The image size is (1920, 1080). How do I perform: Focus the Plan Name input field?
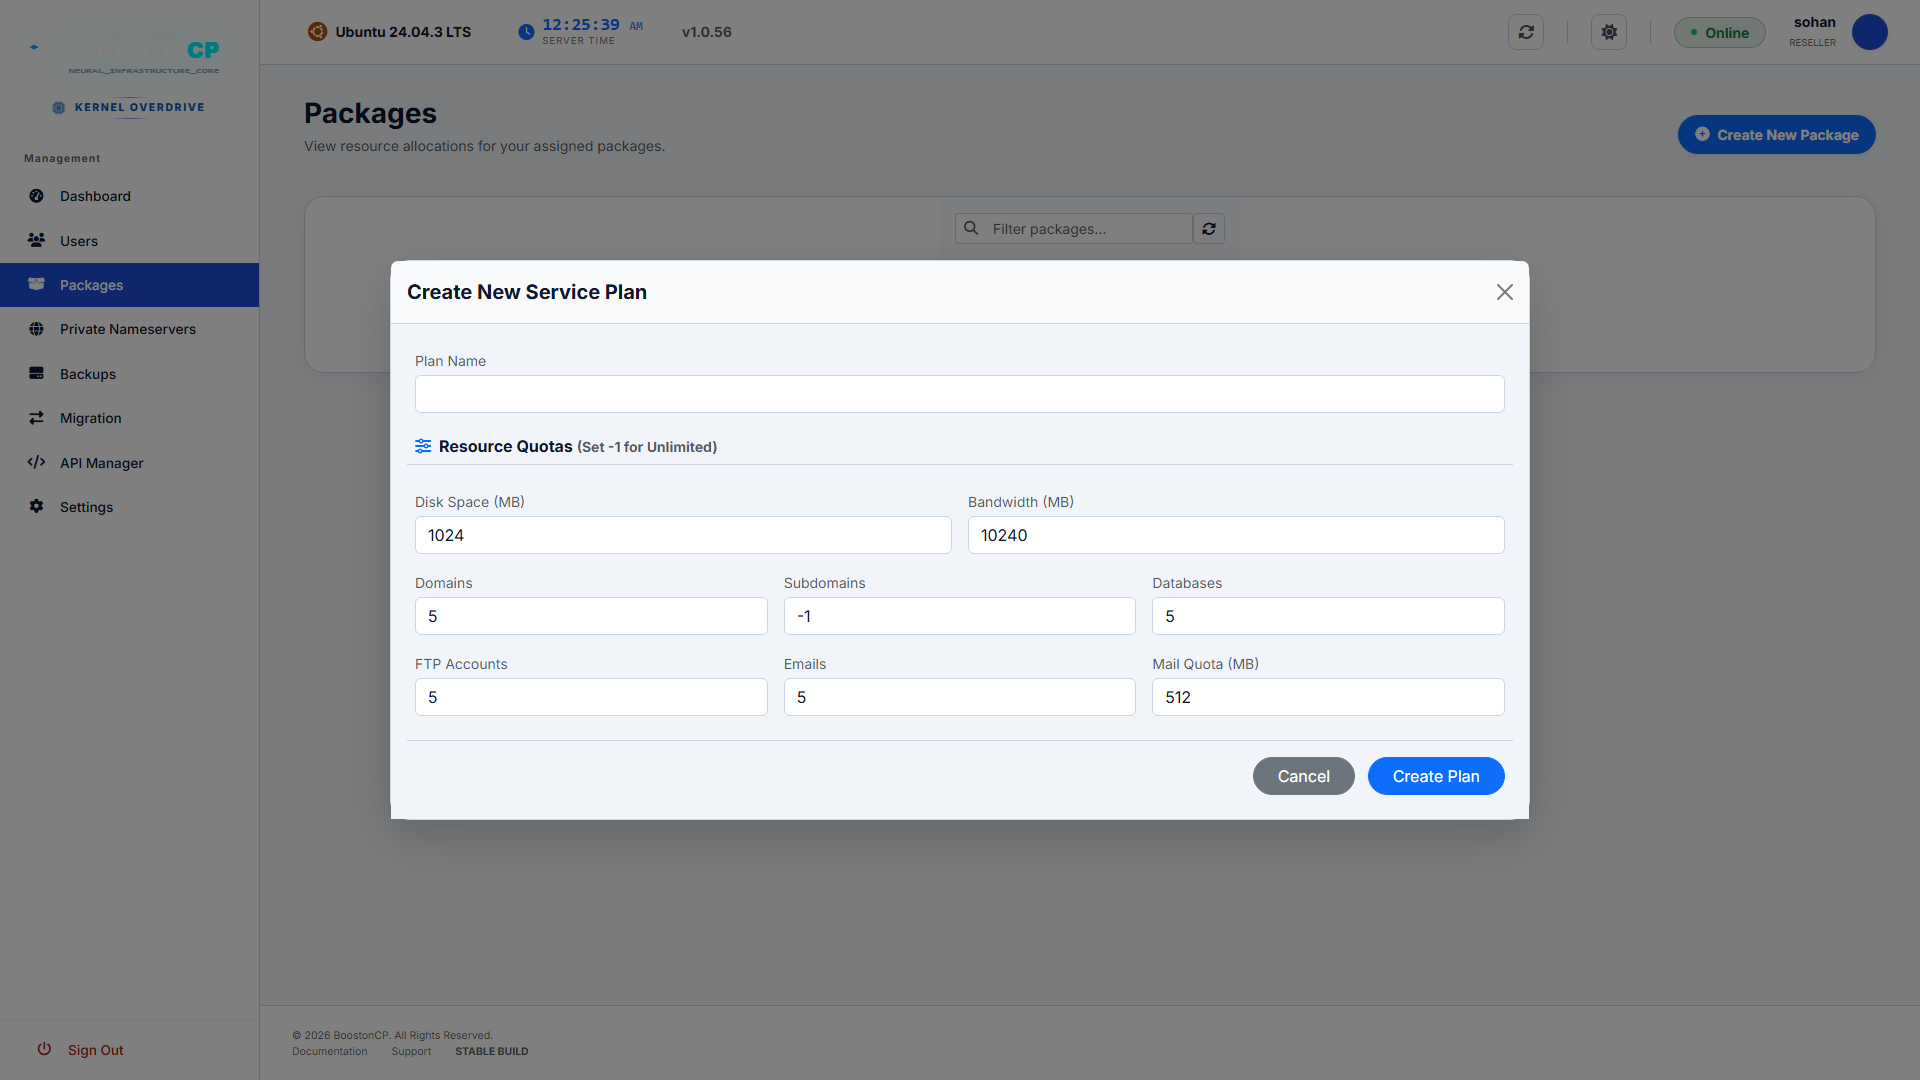(959, 394)
